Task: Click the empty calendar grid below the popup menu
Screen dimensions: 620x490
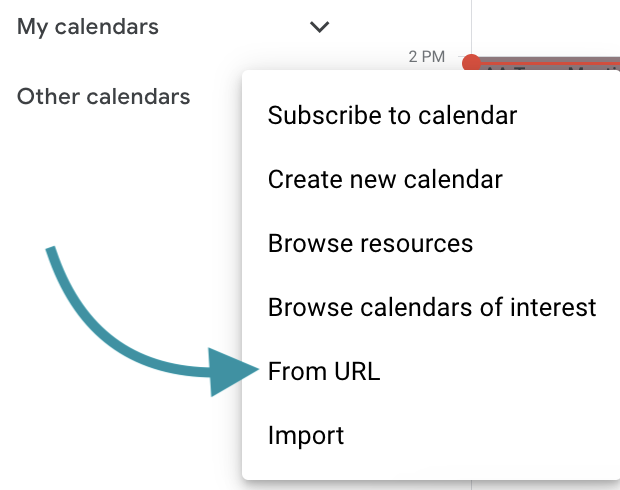Action: click(546, 486)
